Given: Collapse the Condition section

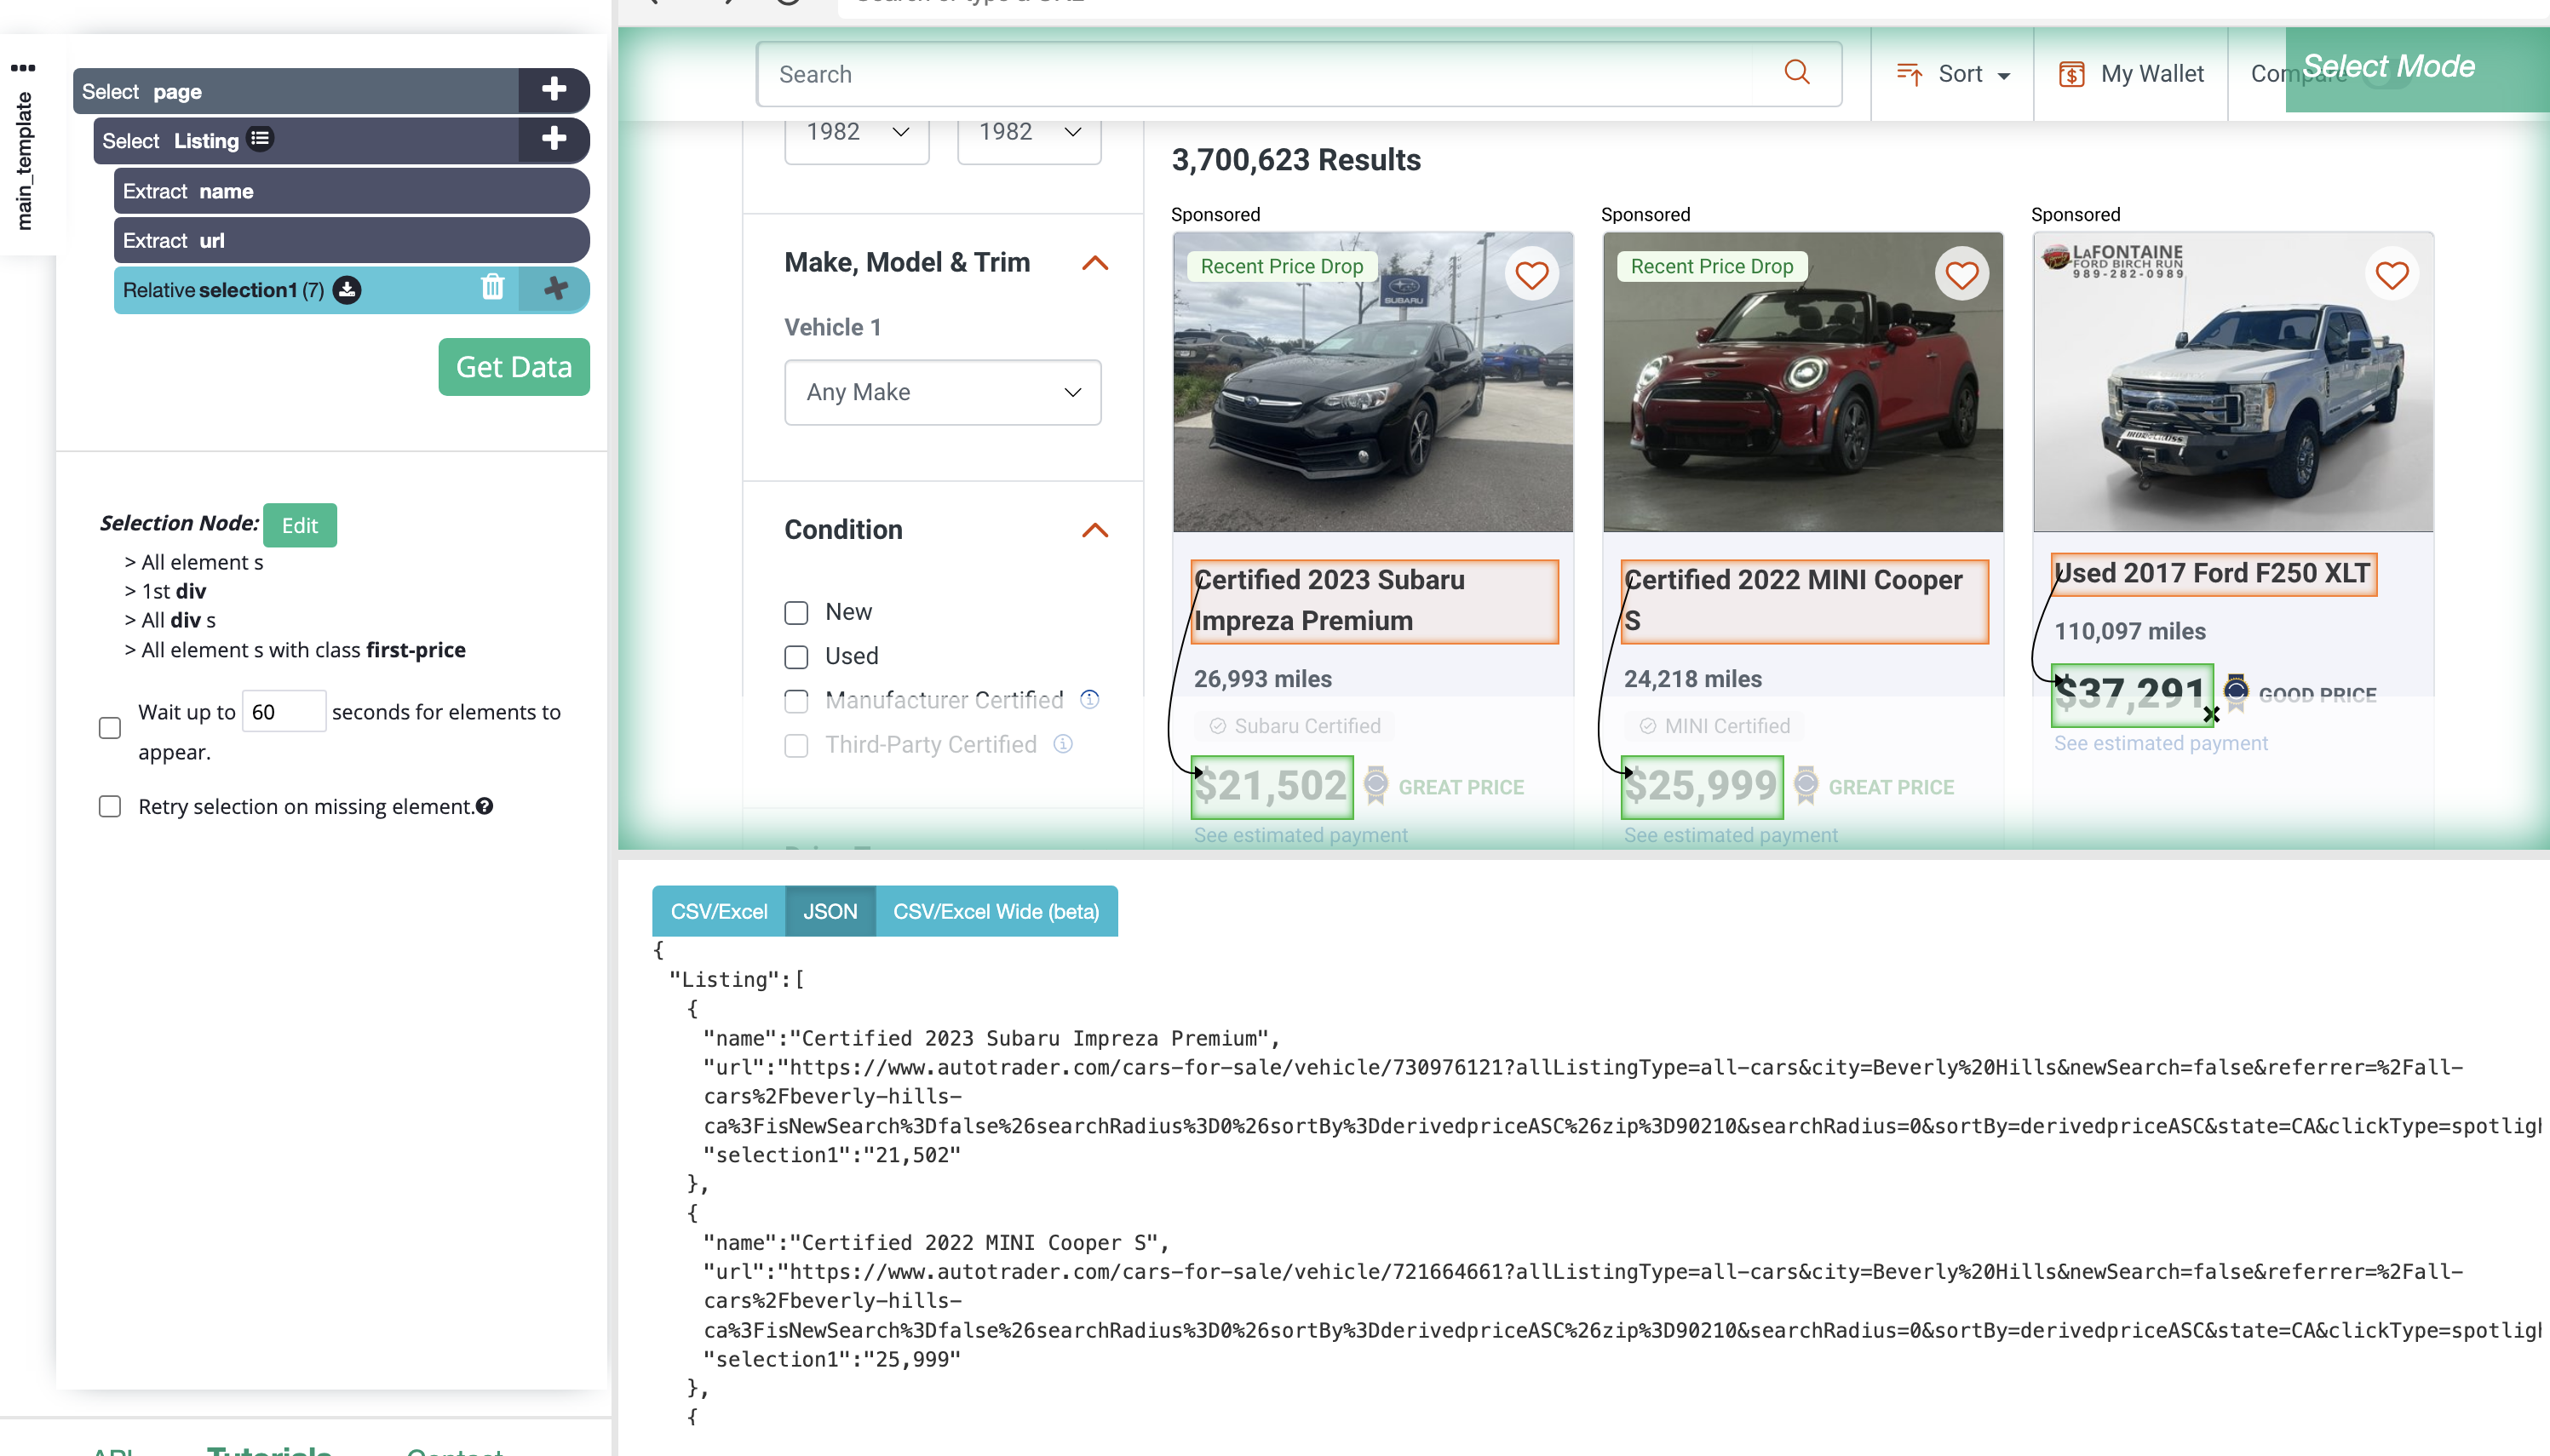Looking at the screenshot, I should [1095, 530].
